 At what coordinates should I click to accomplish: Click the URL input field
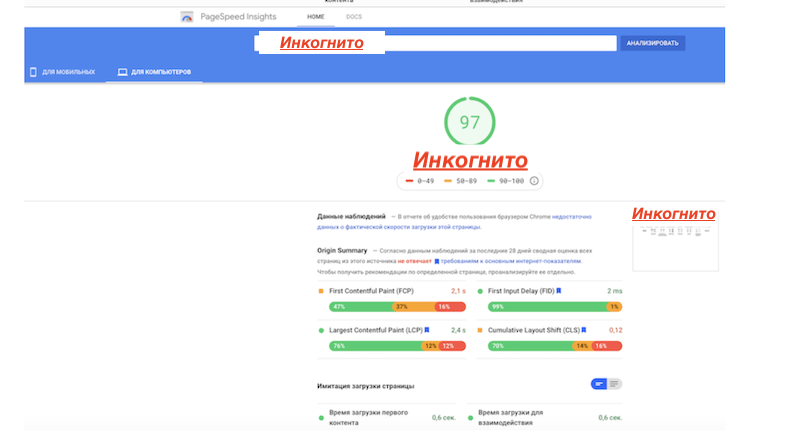point(435,43)
